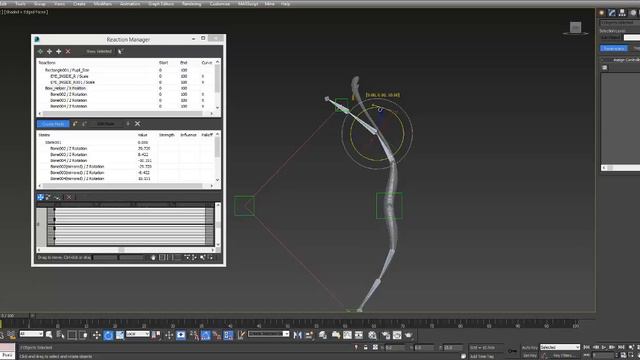The width and height of the screenshot is (640, 360).
Task: Click the curve graph horizontal scrollbar thumb
Action: click(x=121, y=250)
